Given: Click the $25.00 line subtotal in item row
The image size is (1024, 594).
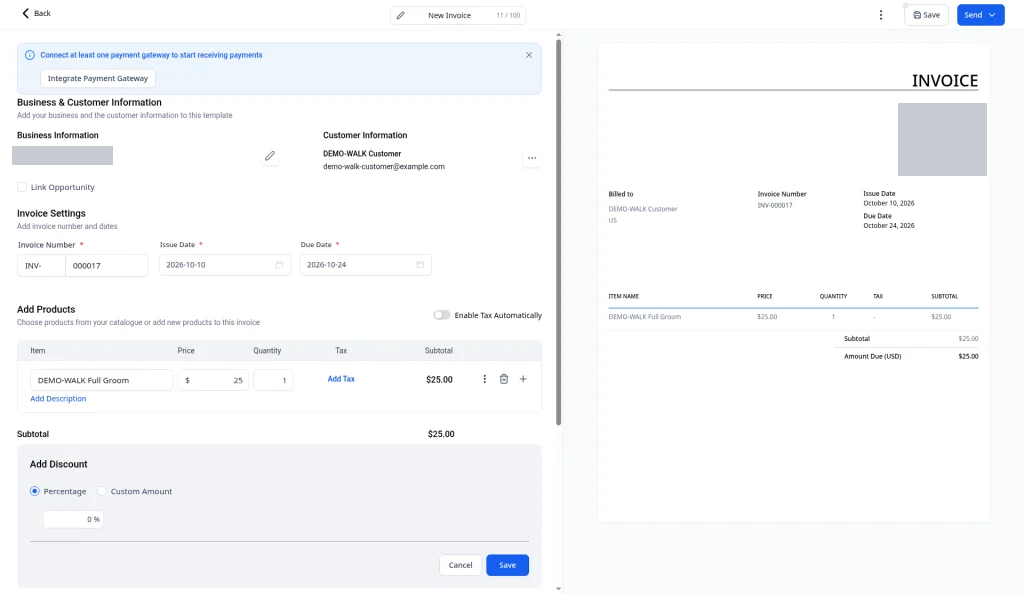Looking at the screenshot, I should 439,379.
